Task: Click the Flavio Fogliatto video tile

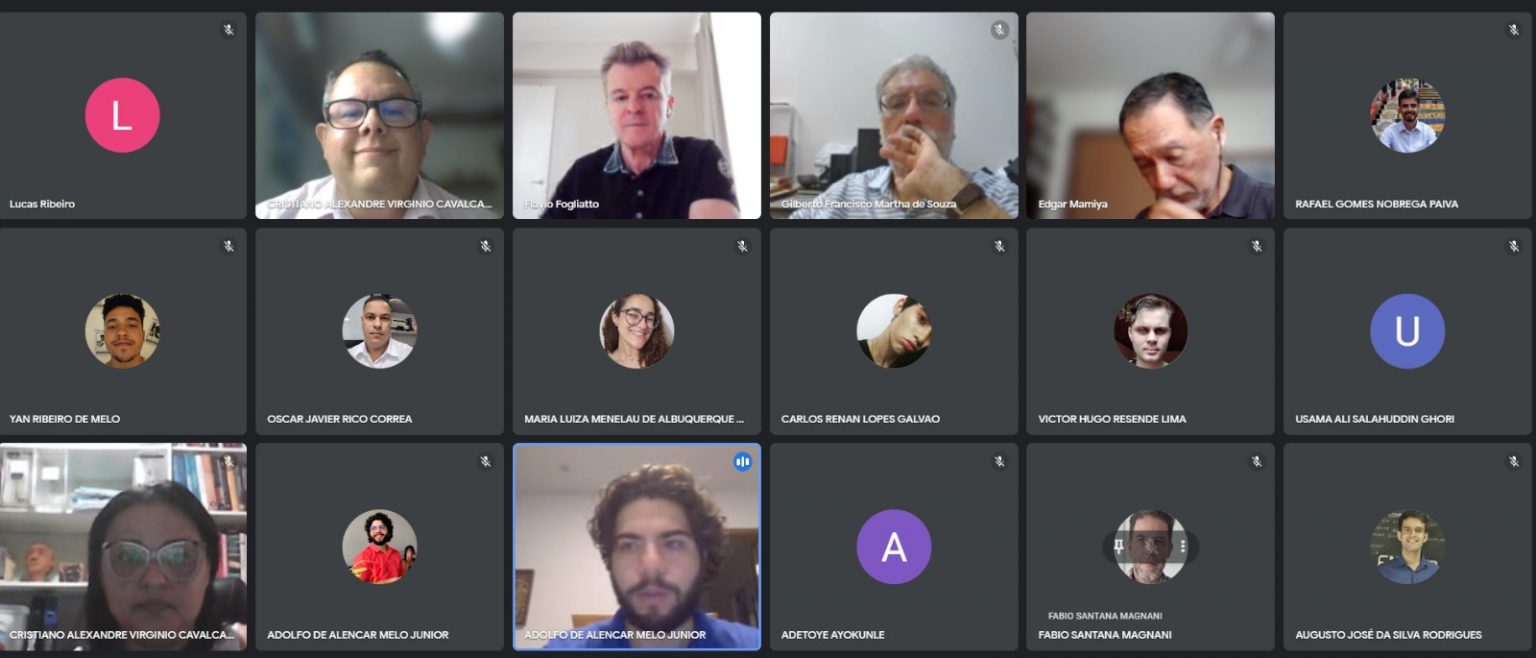Action: [x=637, y=115]
